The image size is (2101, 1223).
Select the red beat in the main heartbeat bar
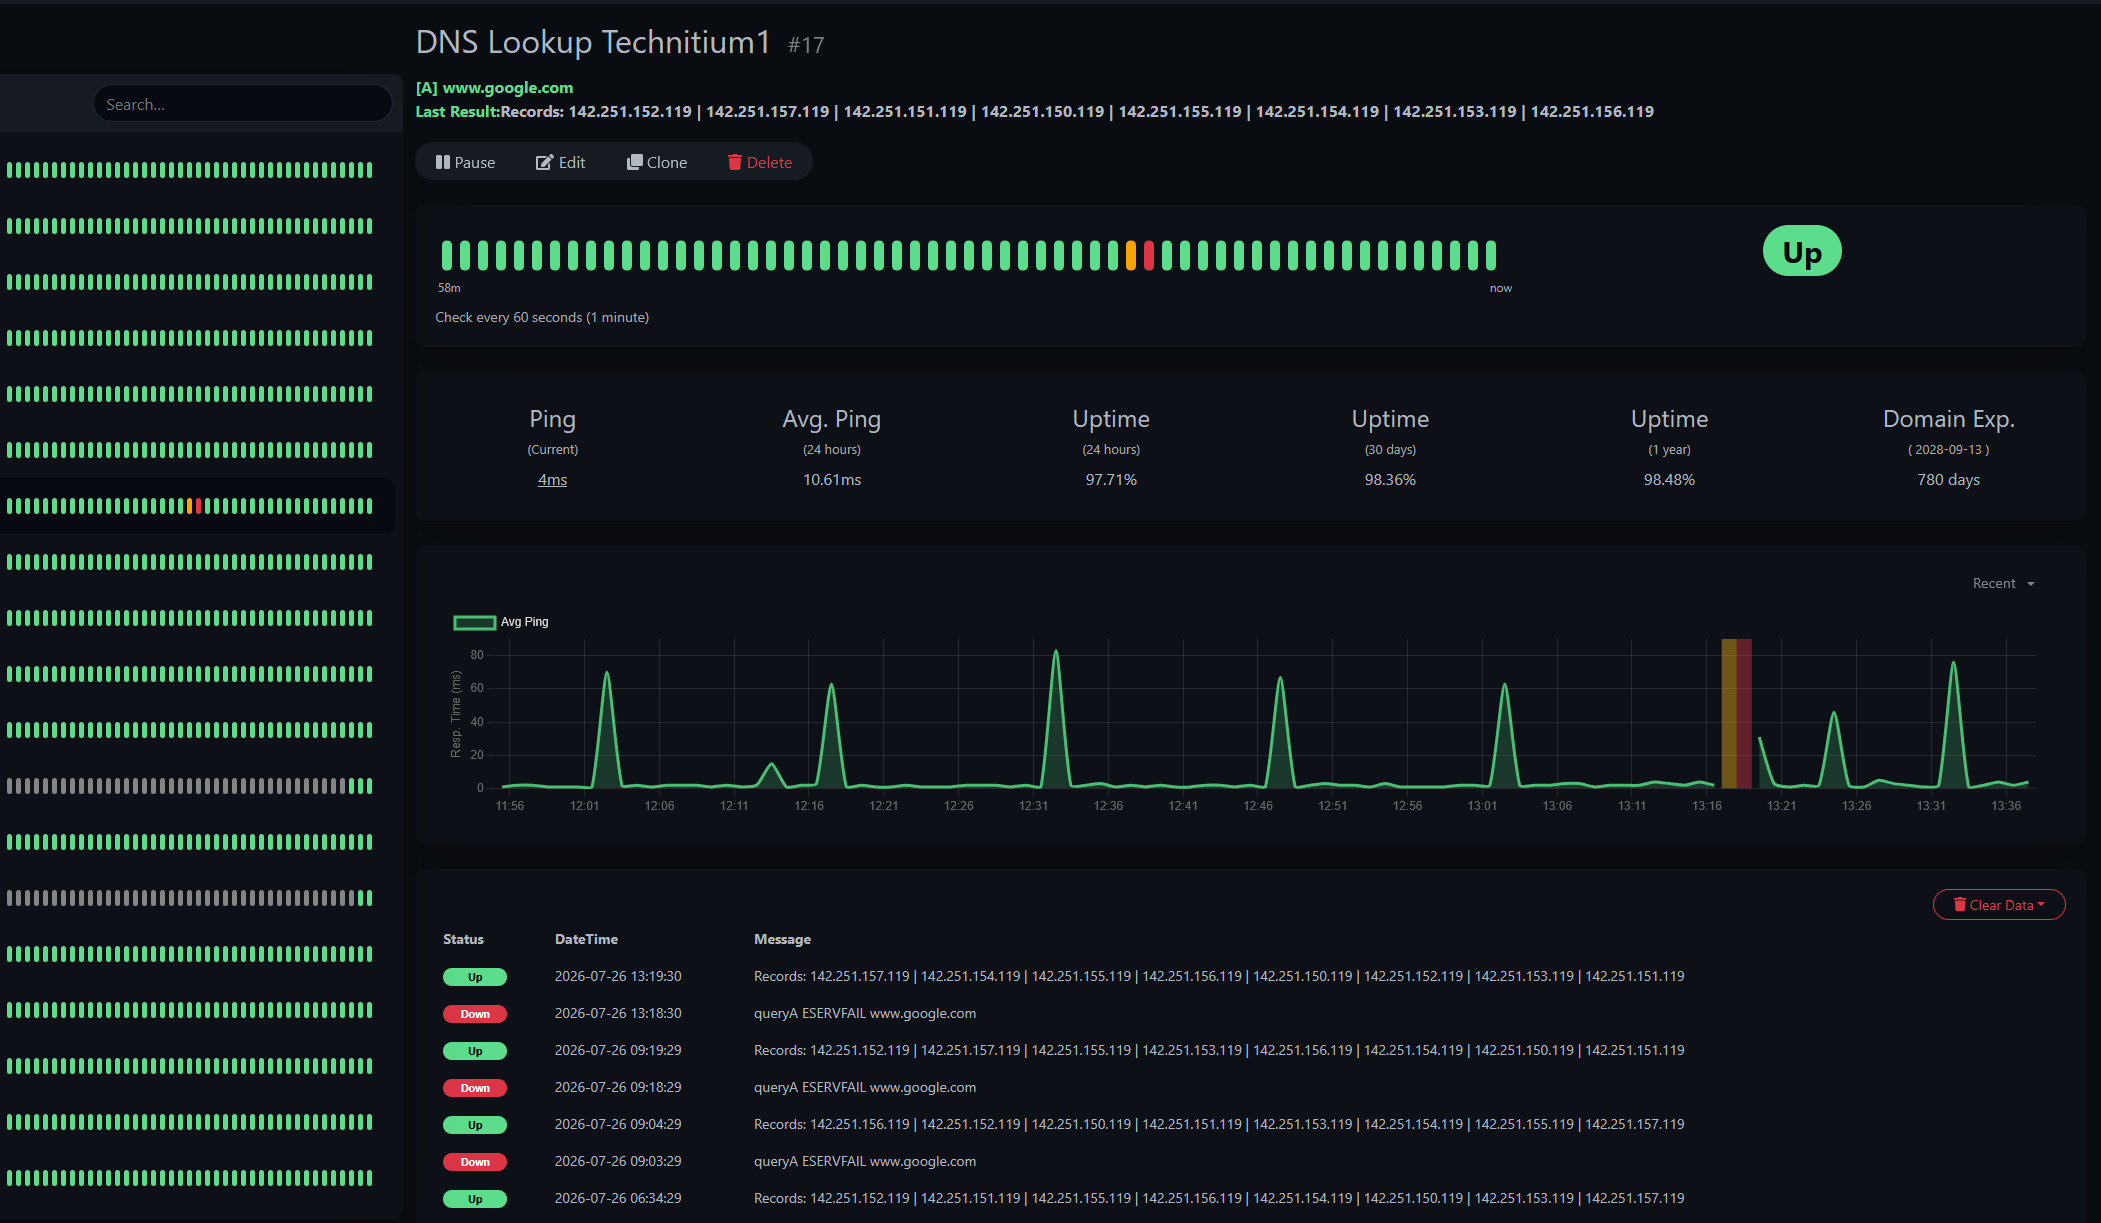1149,255
